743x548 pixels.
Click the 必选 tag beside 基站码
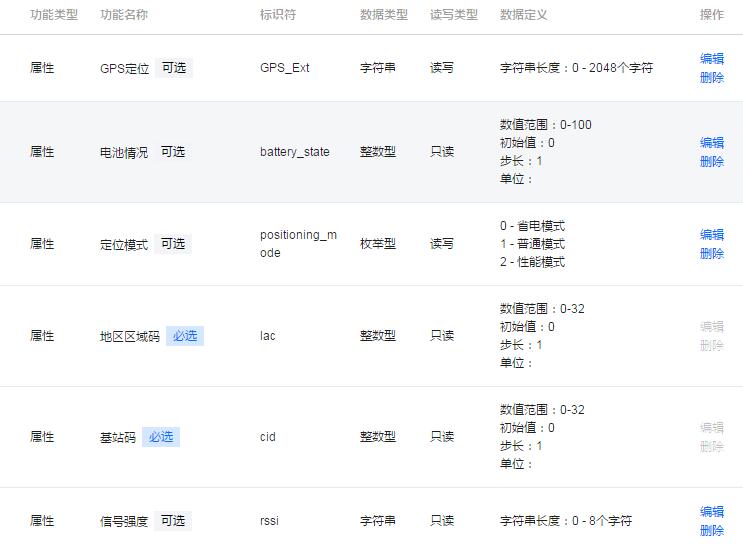click(x=161, y=437)
